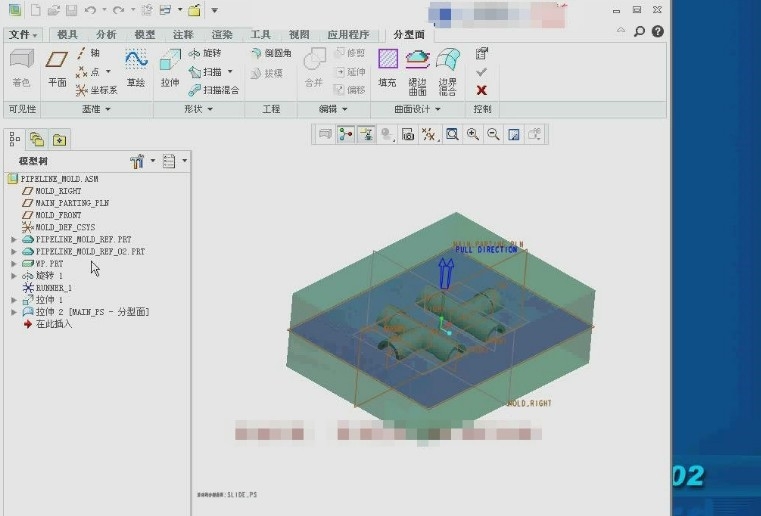This screenshot has width=761, height=516.
Task: Open the windows list dropdown arrow
Action: tap(180, 10)
